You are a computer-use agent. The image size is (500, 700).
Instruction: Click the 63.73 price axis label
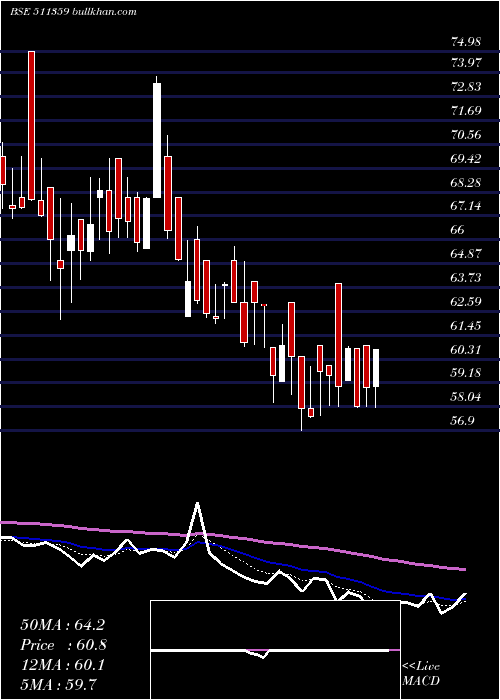coord(466,278)
